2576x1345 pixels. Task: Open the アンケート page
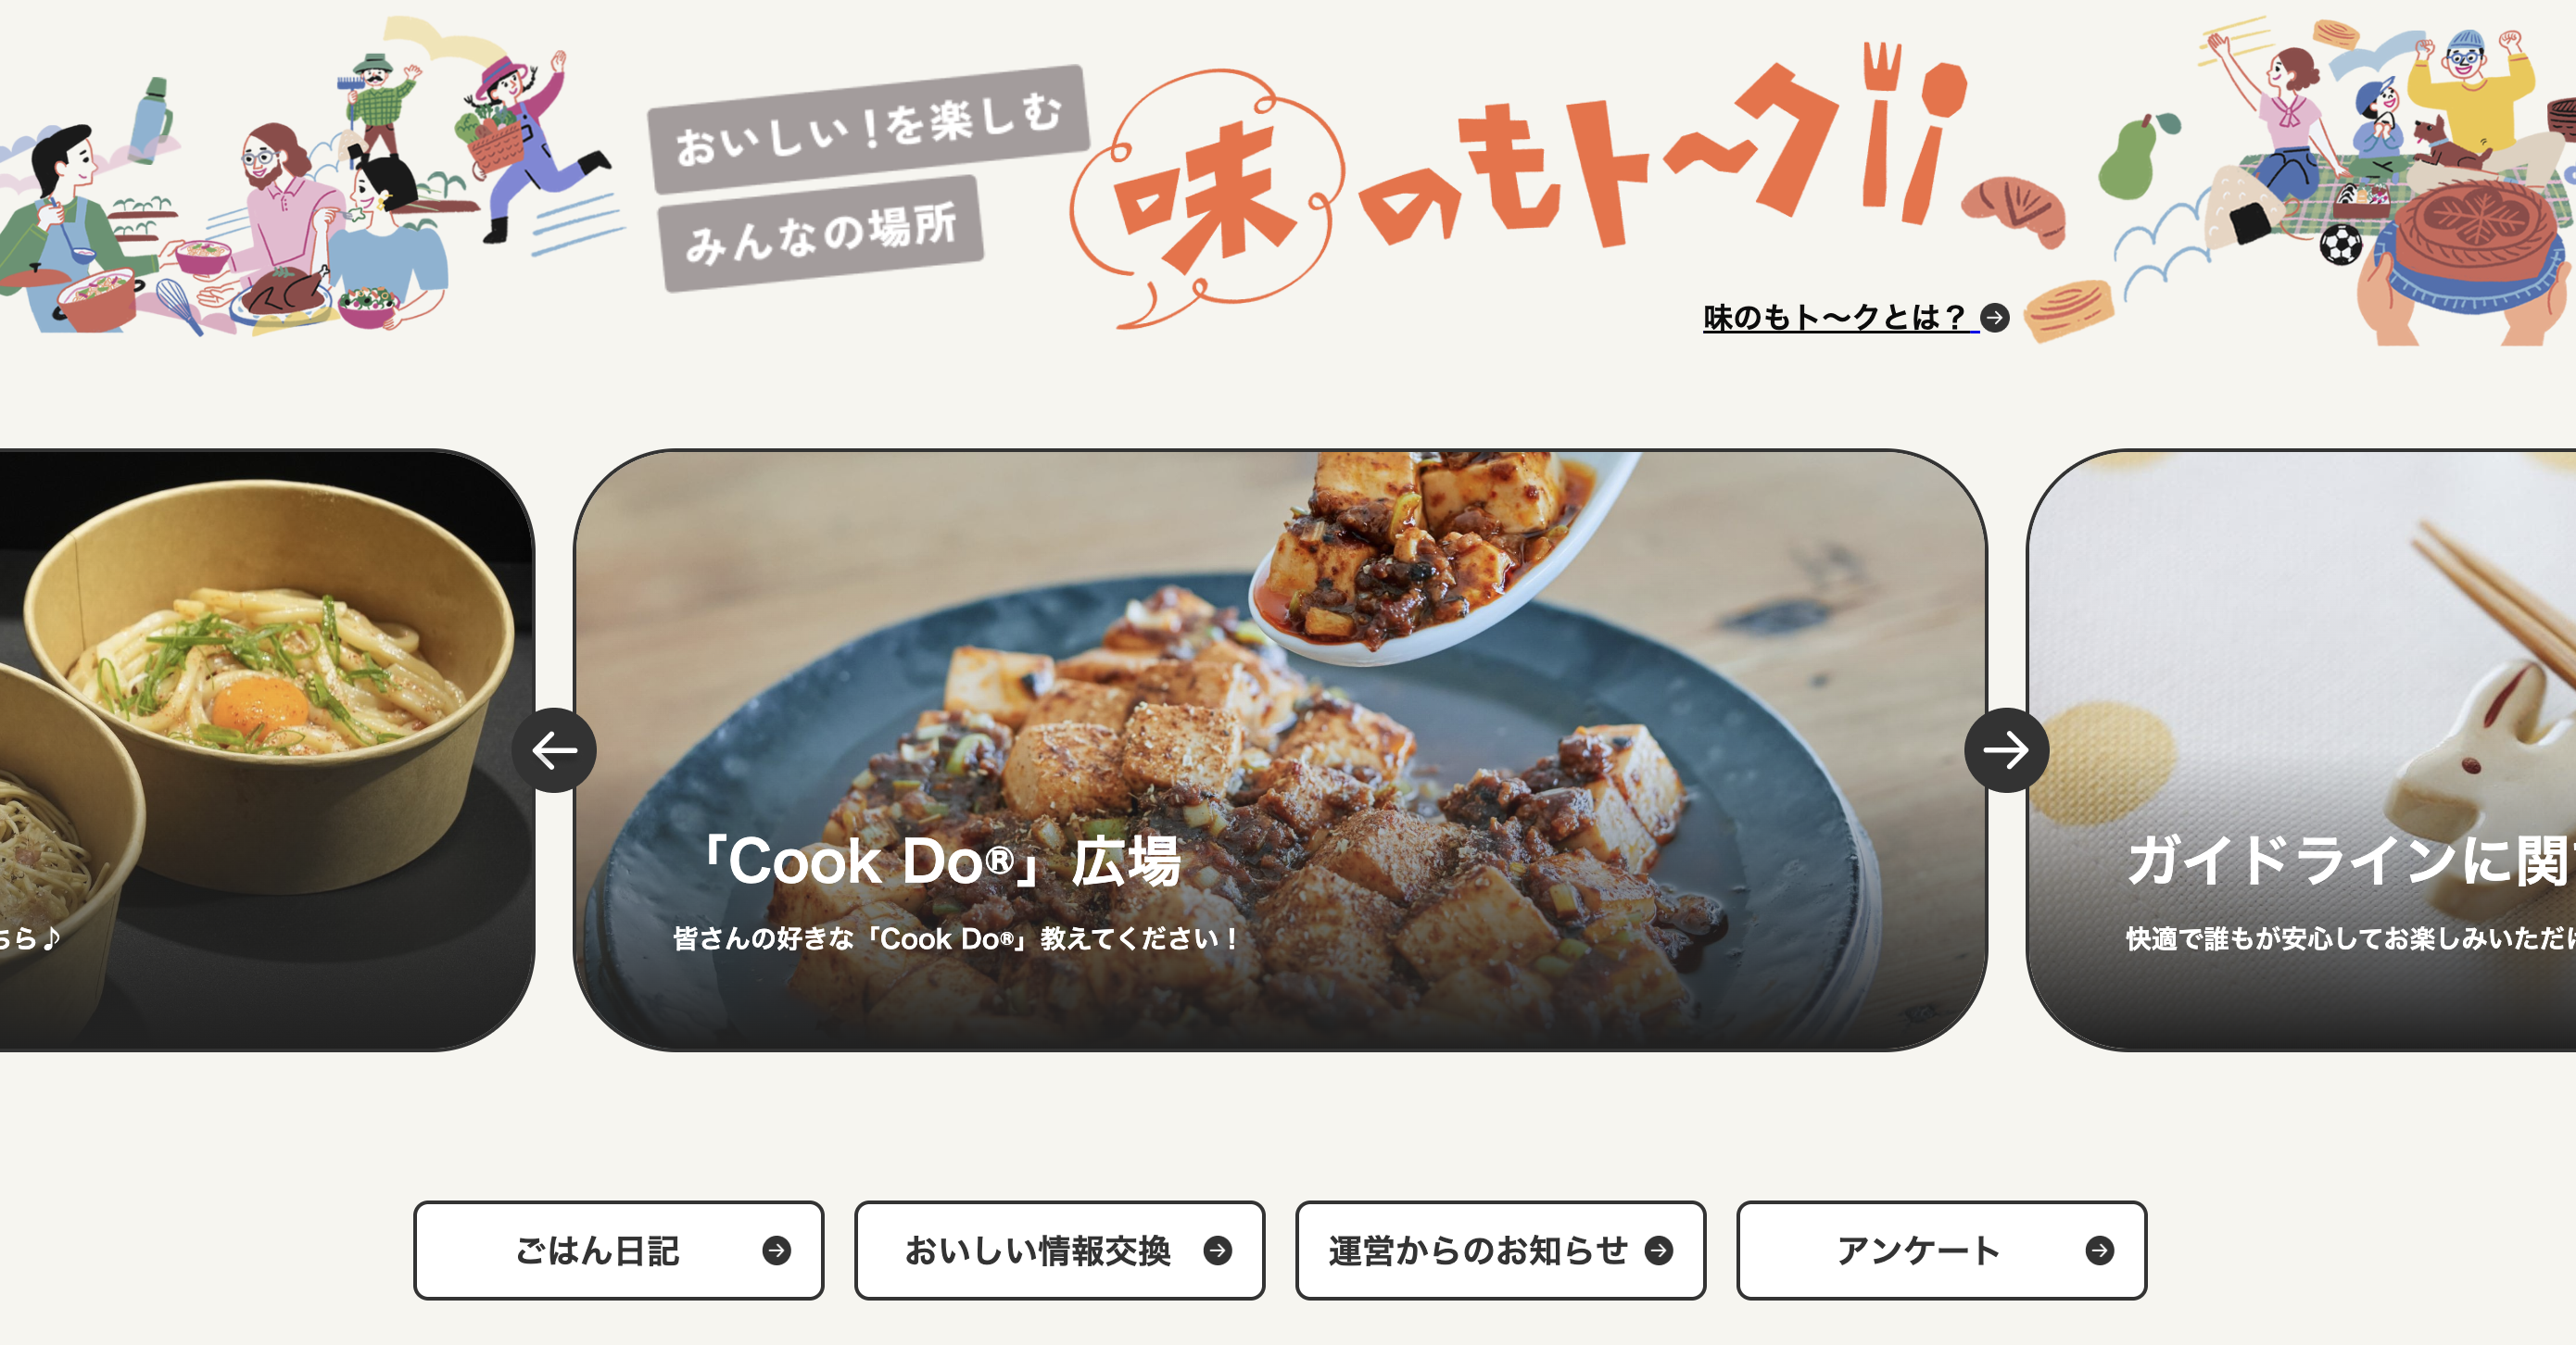tap(1942, 1250)
